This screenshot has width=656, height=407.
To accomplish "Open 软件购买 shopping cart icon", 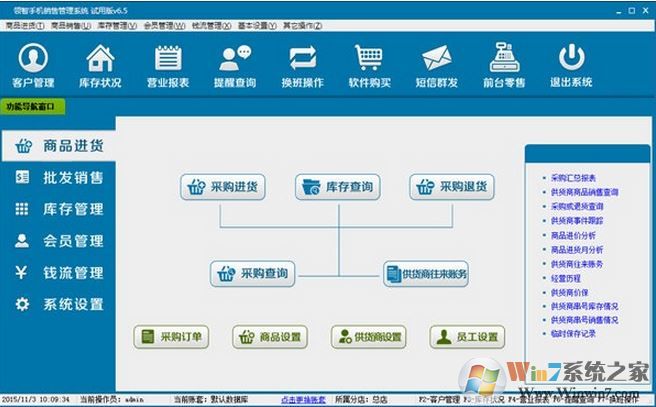I will [x=369, y=65].
